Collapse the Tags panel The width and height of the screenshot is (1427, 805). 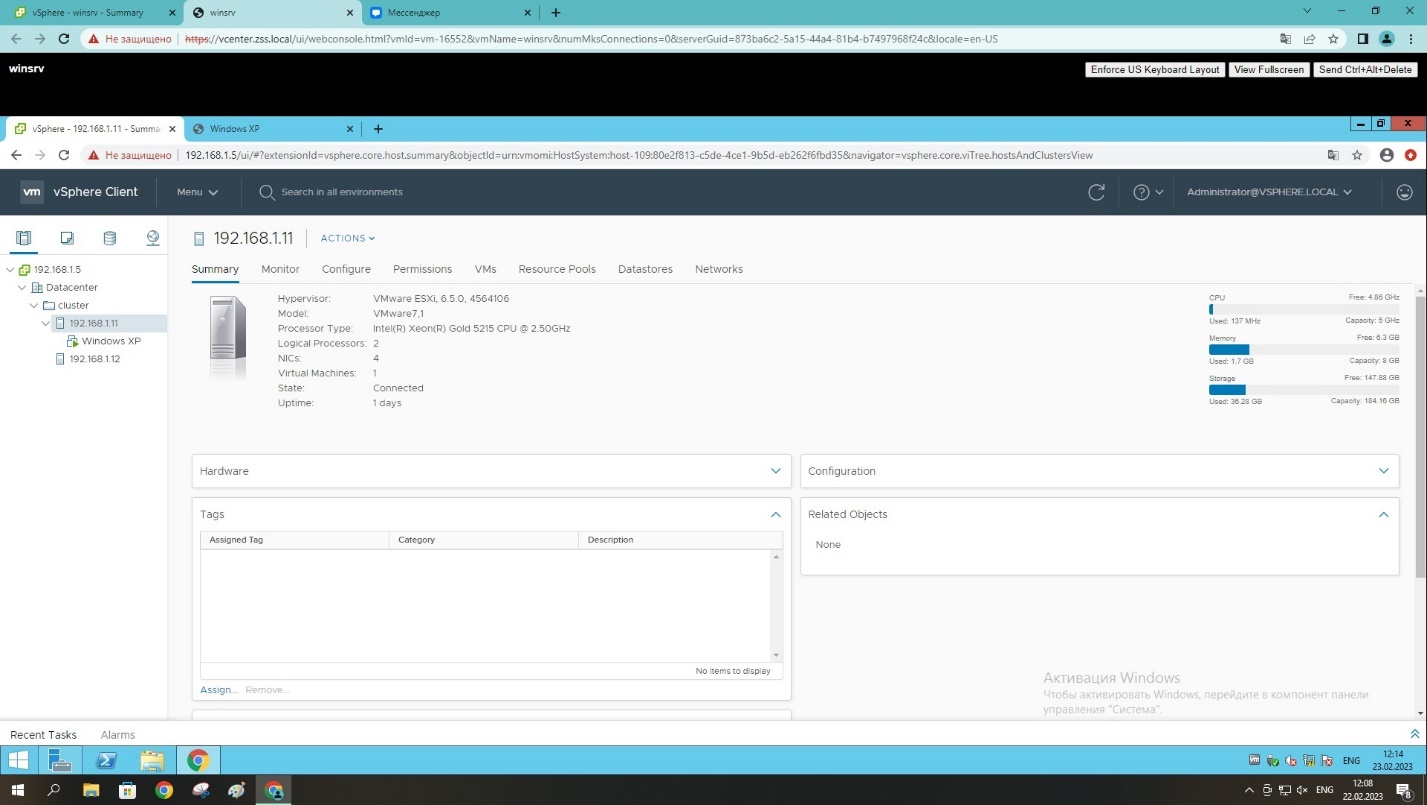[x=776, y=514]
